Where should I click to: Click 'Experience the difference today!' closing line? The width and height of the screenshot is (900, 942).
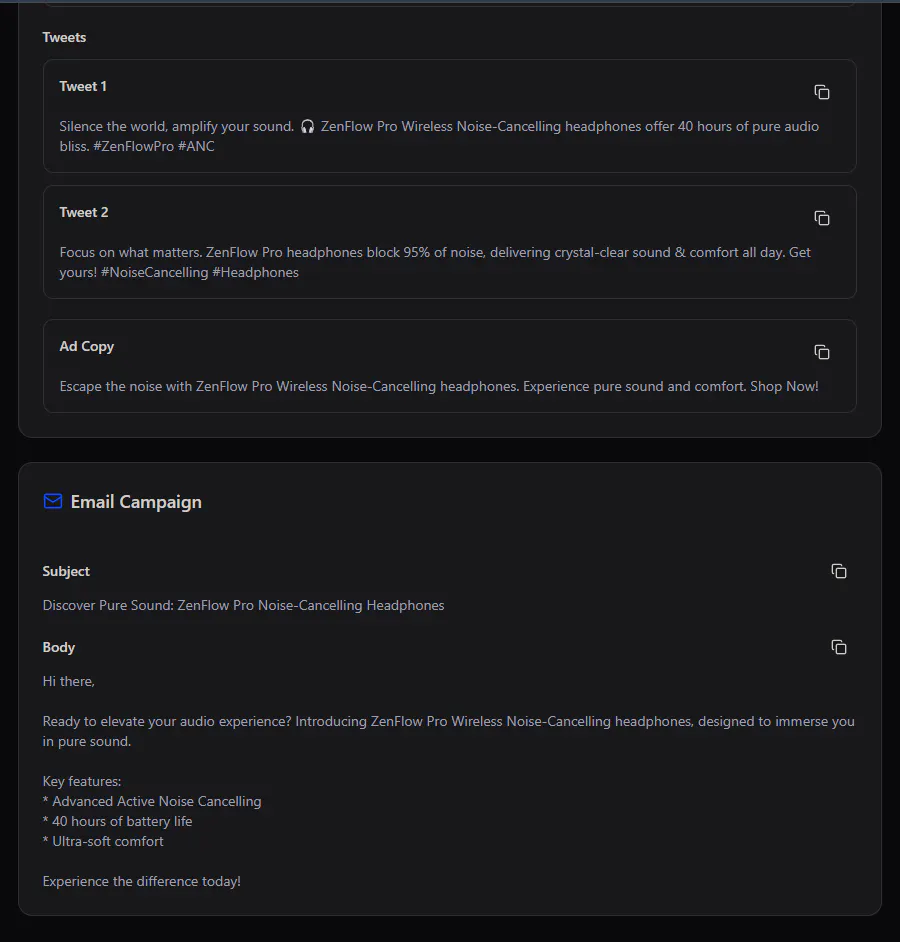tap(142, 881)
